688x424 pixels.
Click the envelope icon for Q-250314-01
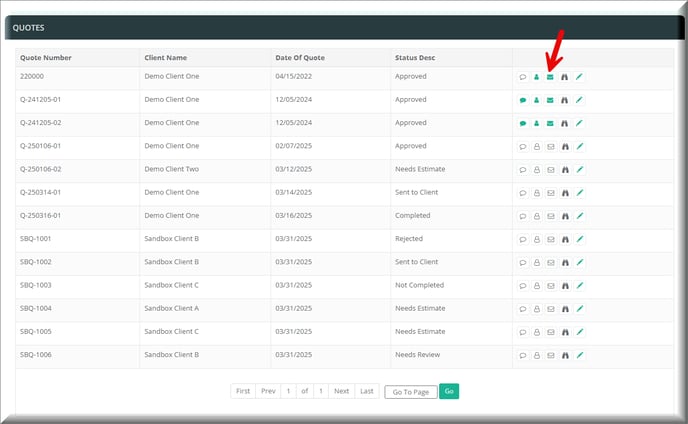[550, 193]
